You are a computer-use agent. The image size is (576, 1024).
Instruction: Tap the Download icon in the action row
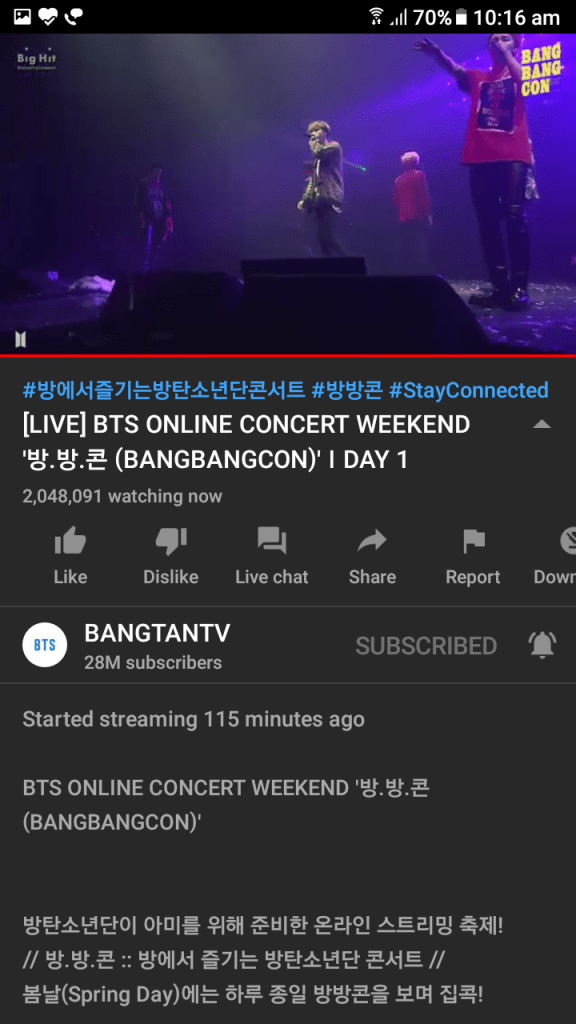568,541
